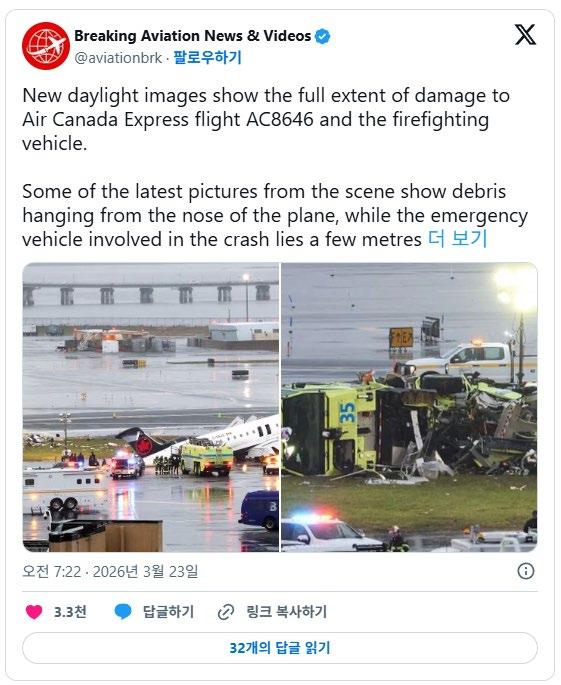
Task: Click the blue verified badge
Action: [323, 36]
